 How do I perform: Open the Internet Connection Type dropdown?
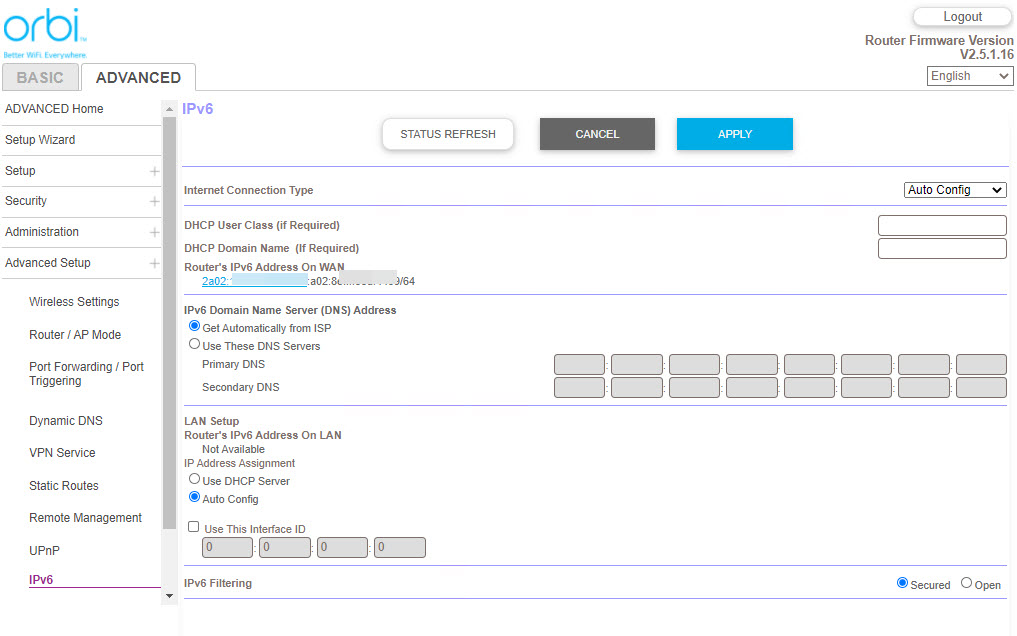coord(955,190)
